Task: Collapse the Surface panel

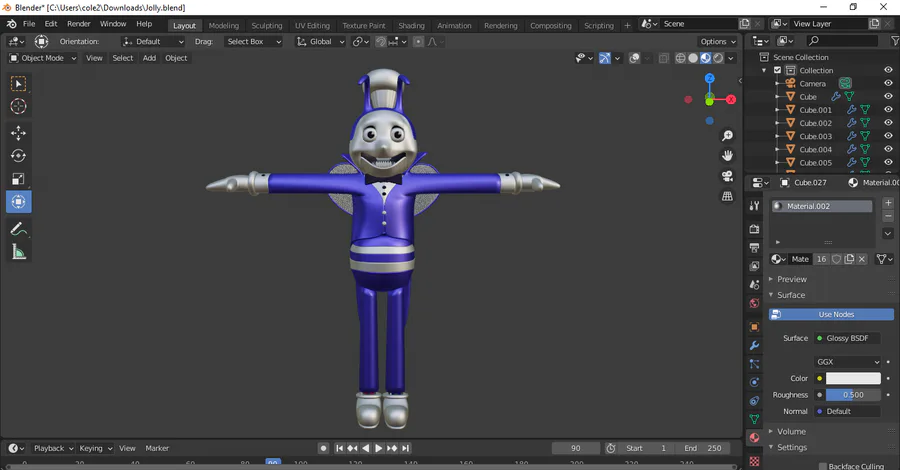Action: (x=791, y=295)
